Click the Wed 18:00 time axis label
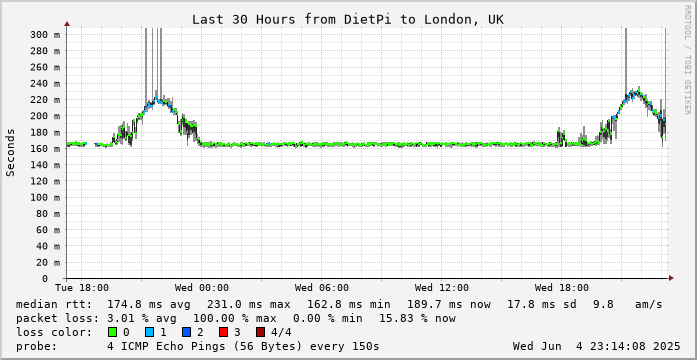This screenshot has width=697, height=360. click(561, 288)
